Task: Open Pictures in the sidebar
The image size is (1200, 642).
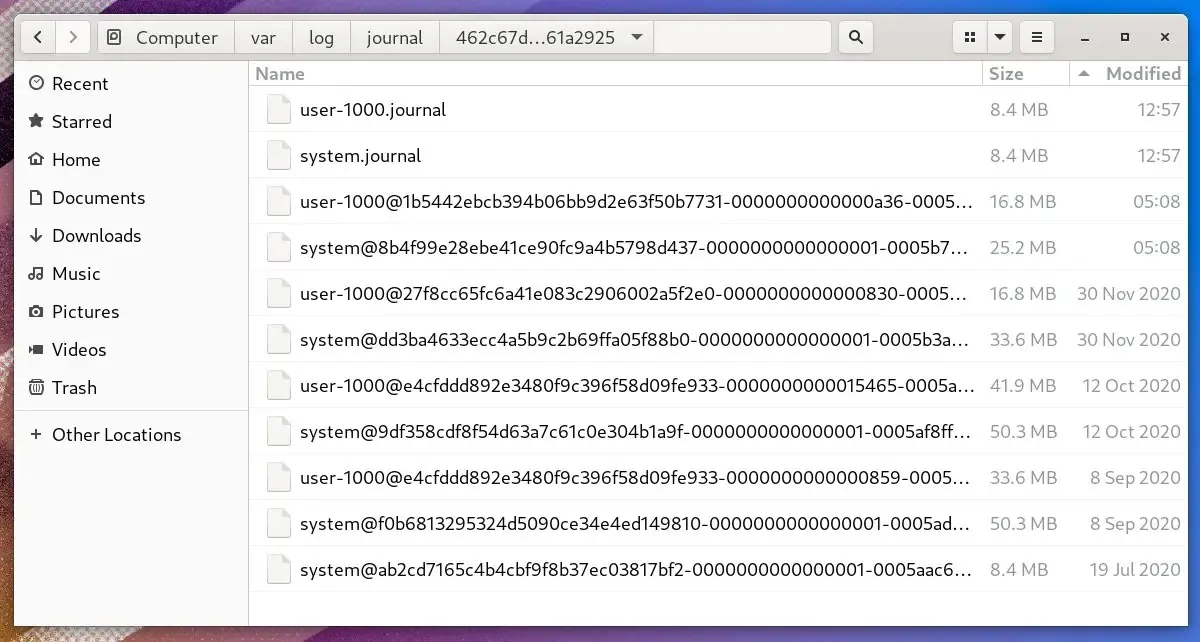Action: tap(131, 312)
